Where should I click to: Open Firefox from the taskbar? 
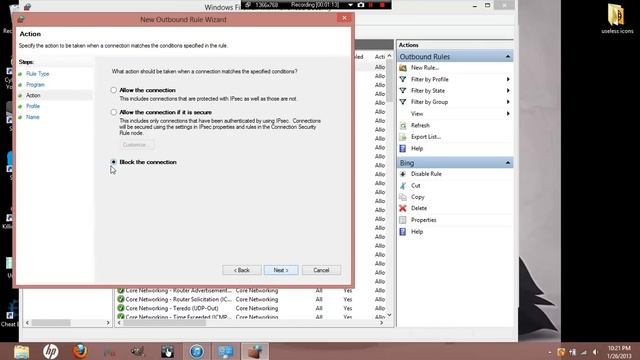coord(80,351)
